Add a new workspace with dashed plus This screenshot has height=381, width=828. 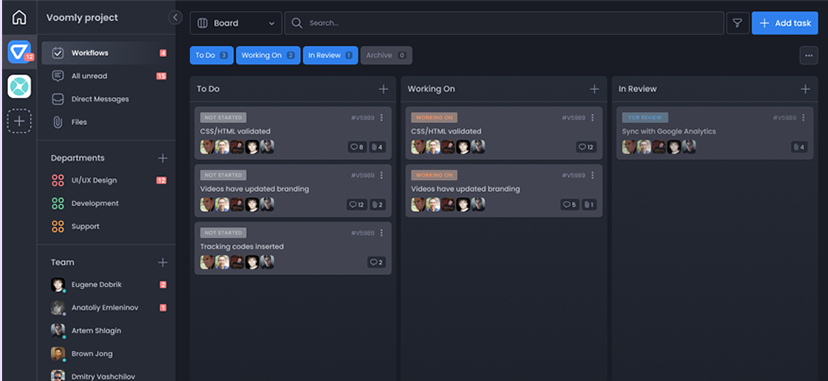19,121
